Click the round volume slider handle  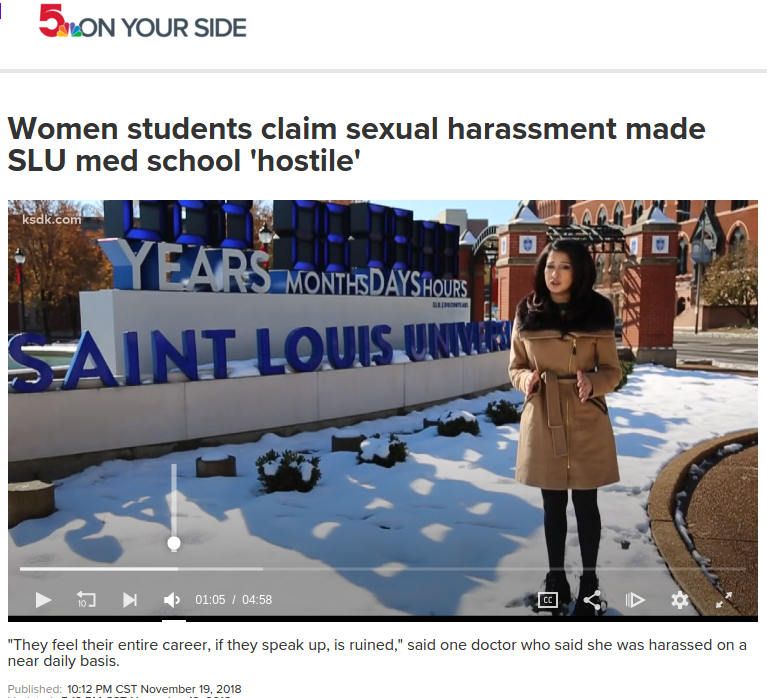click(x=174, y=543)
